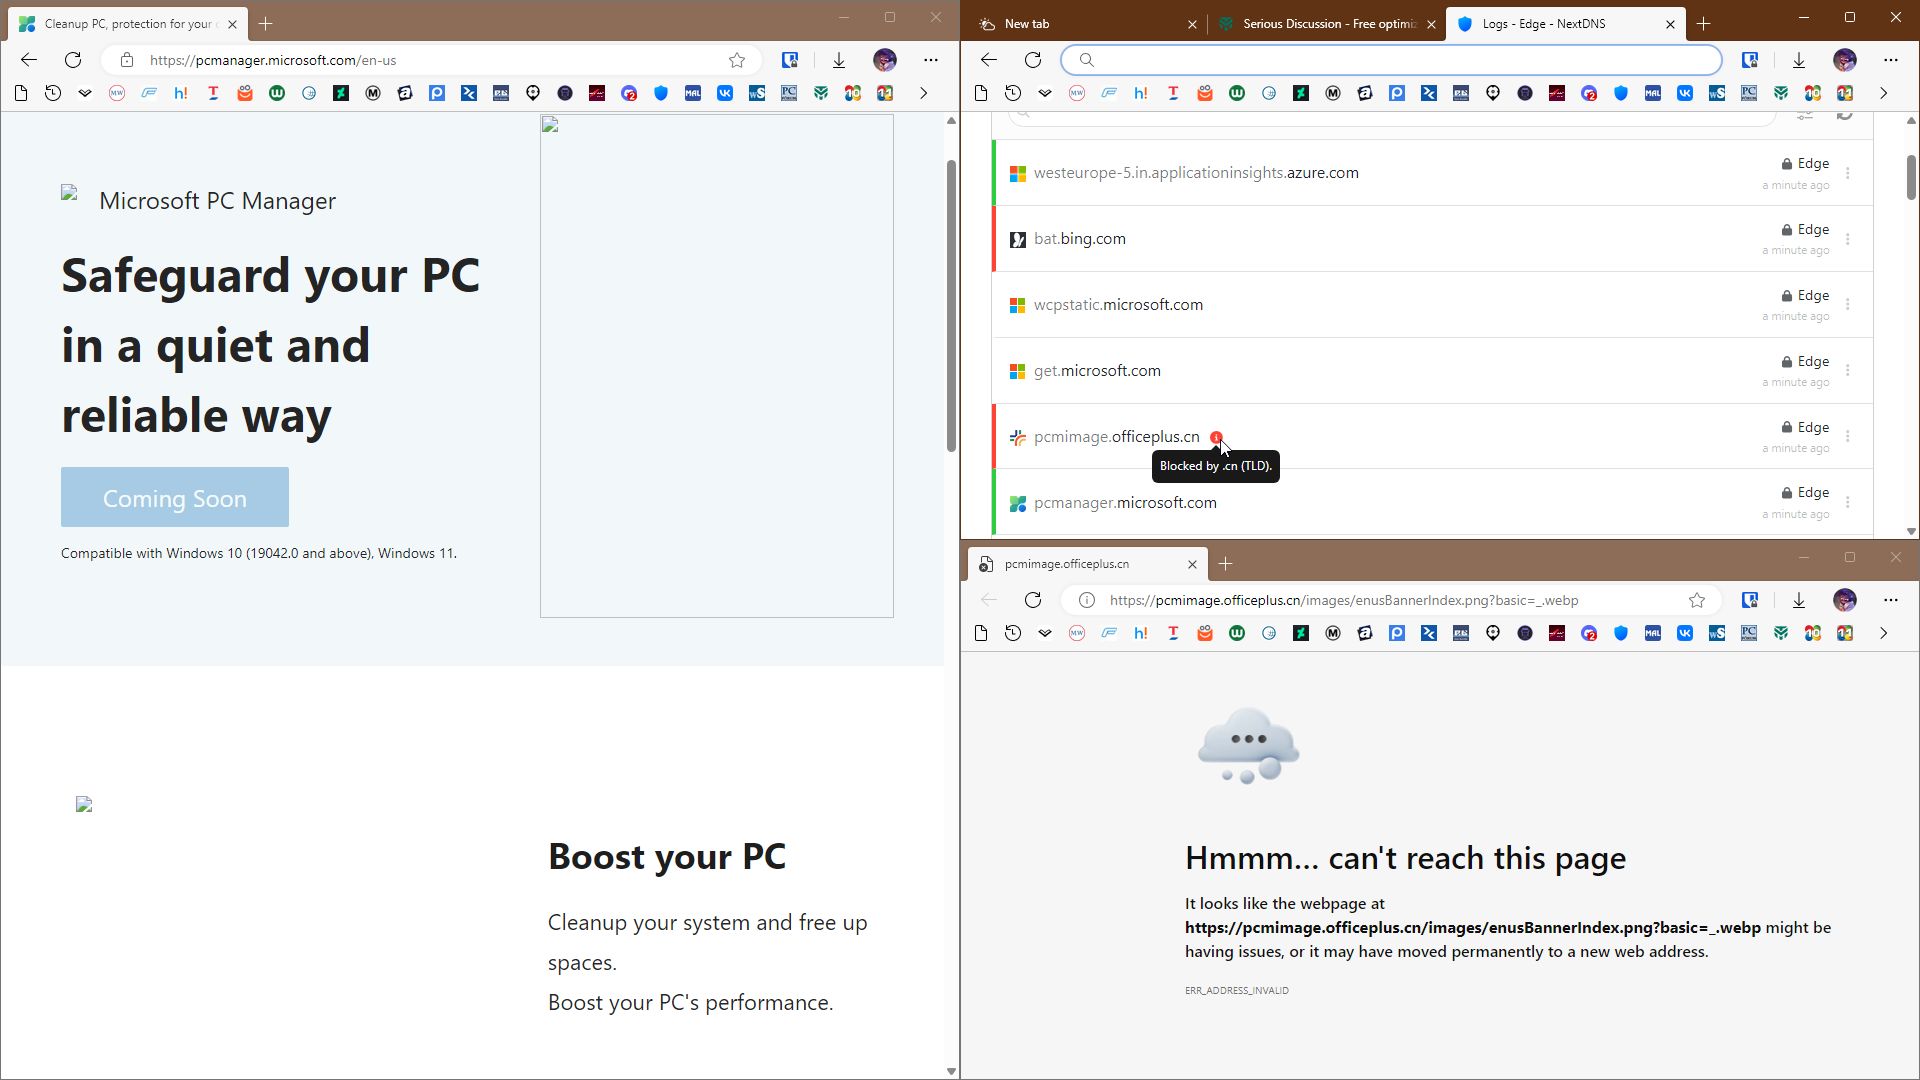Reload the NextDNS Logs browser window

pos(1033,60)
